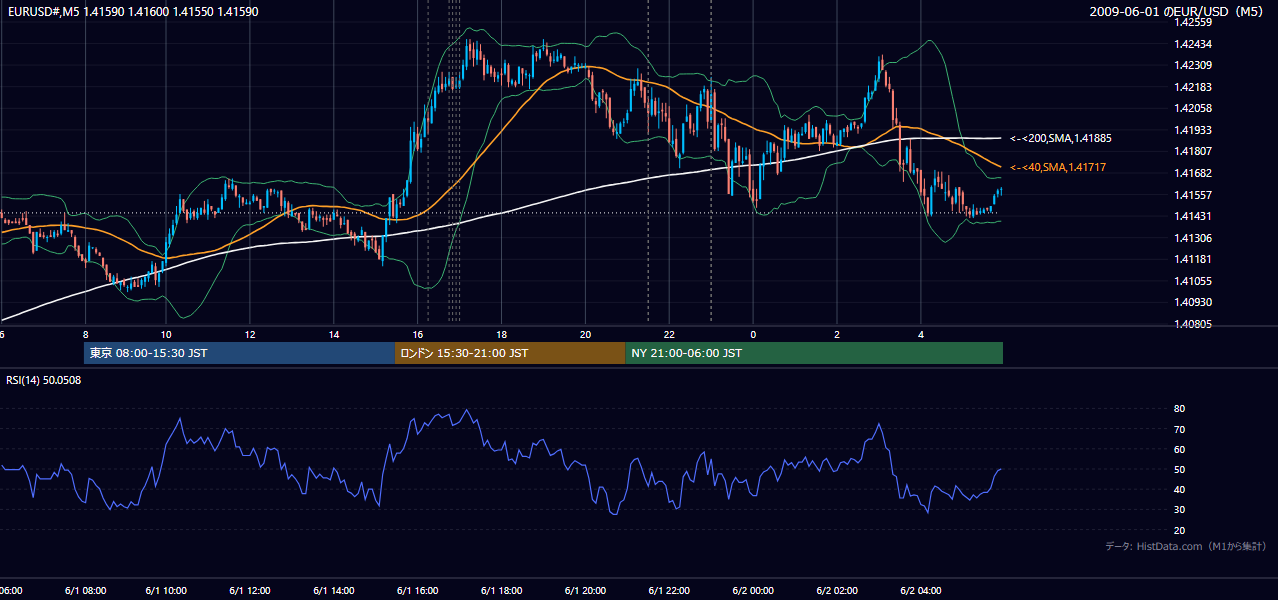
Task: Click the 6/1 22:00 time label
Action: coord(669,591)
